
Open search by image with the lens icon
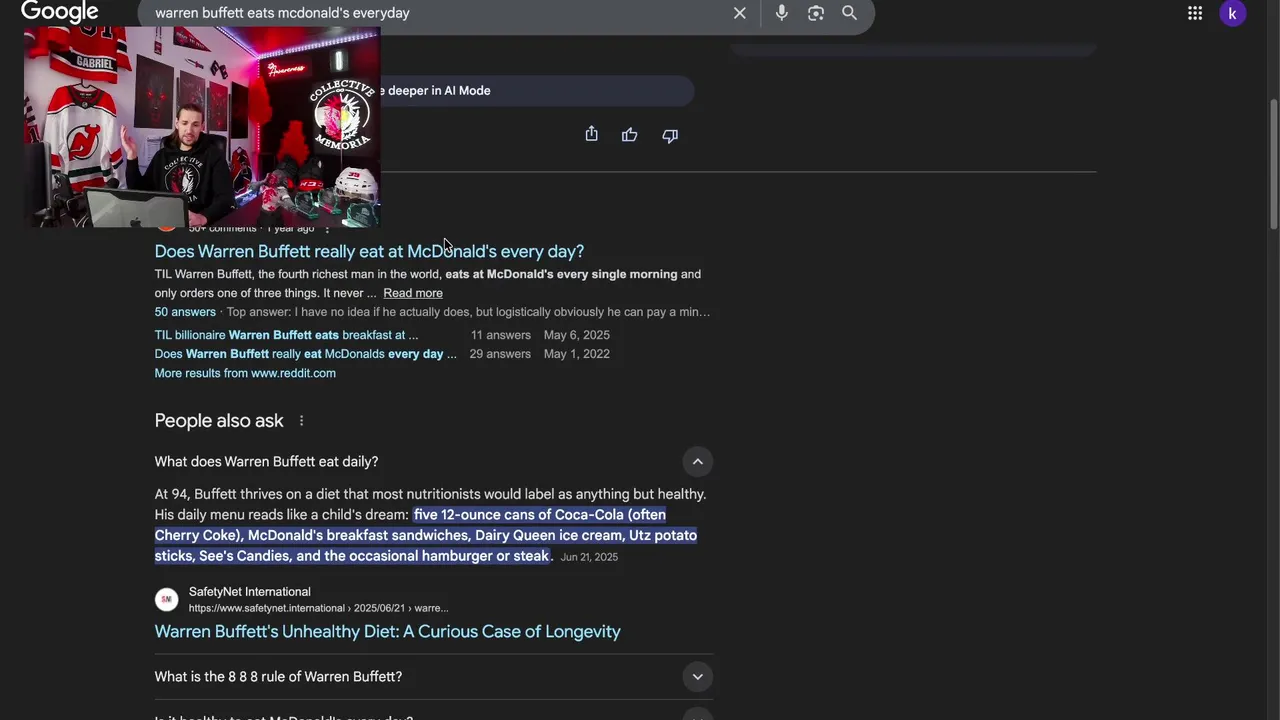(816, 13)
